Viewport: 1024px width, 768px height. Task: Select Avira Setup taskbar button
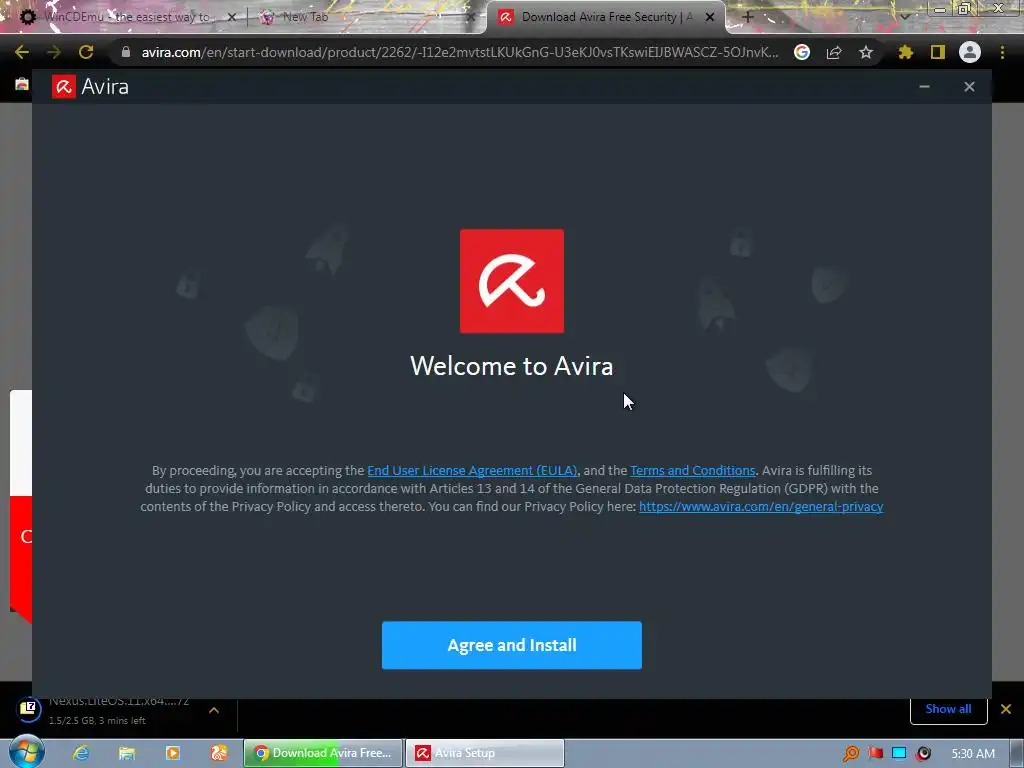point(485,753)
